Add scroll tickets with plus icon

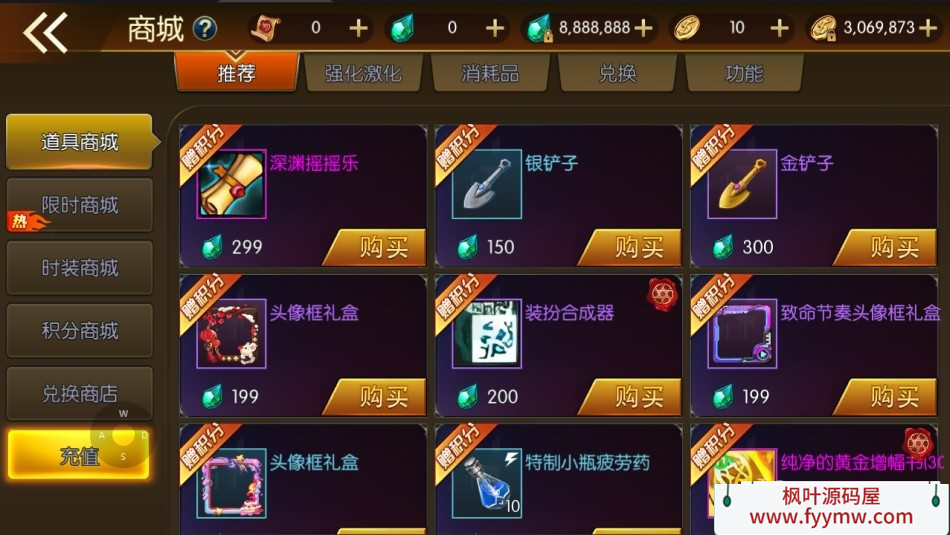click(x=358, y=28)
